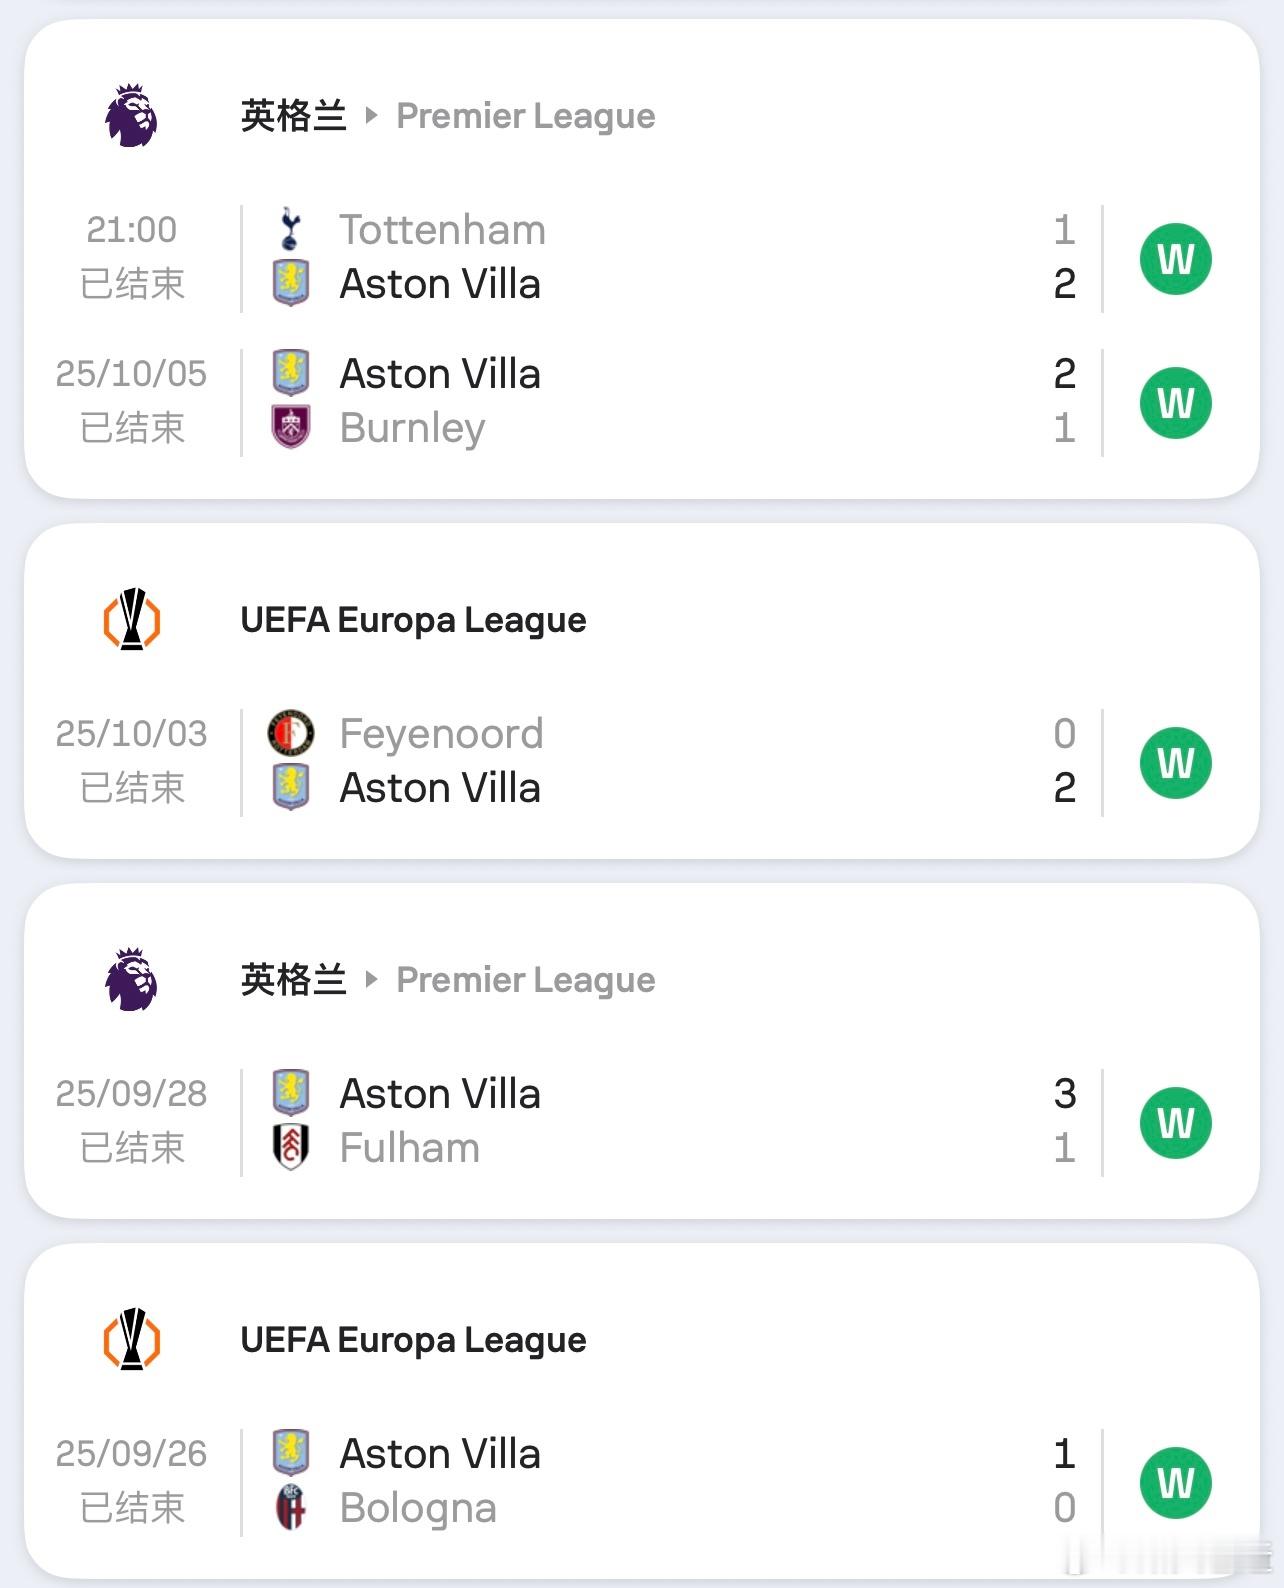The height and width of the screenshot is (1588, 1284).
Task: Click Aston Villa crest in Burnley match
Action: tap(291, 373)
